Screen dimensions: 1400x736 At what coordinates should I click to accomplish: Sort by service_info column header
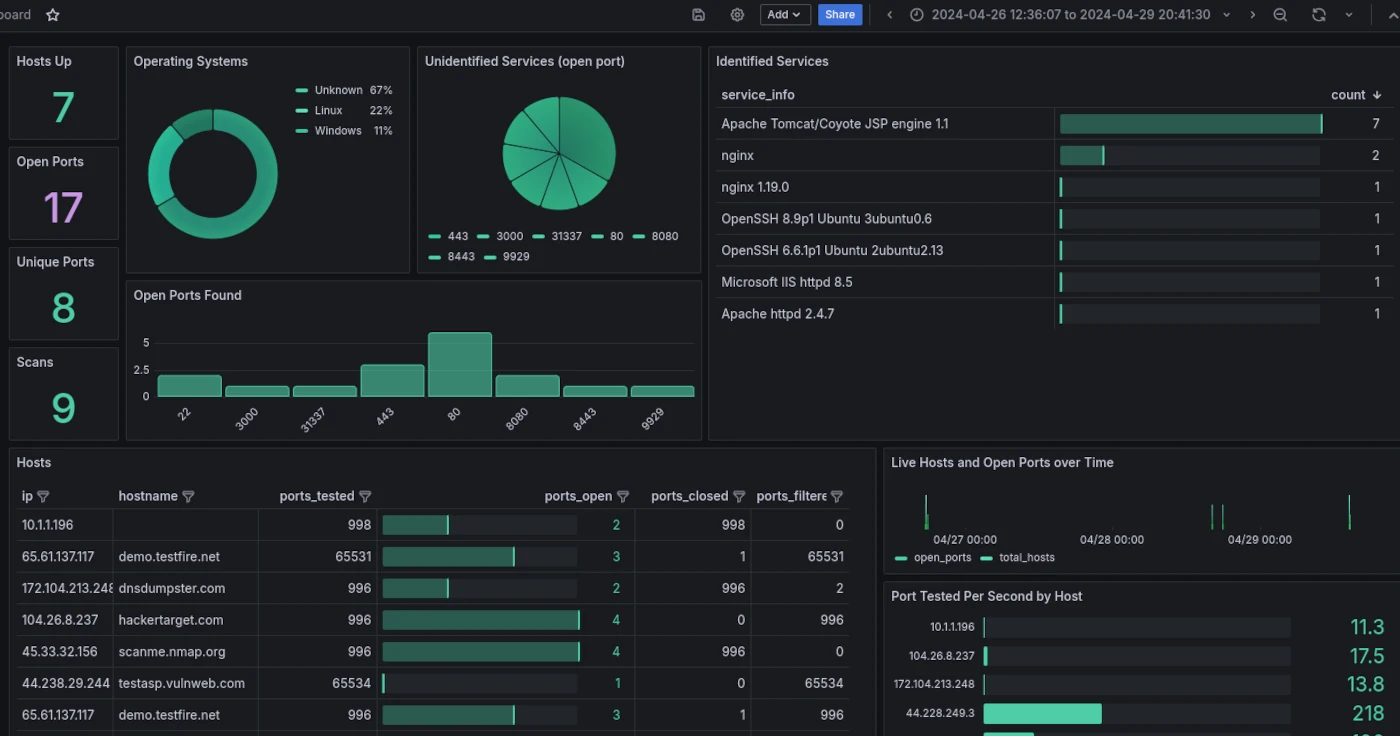758,95
